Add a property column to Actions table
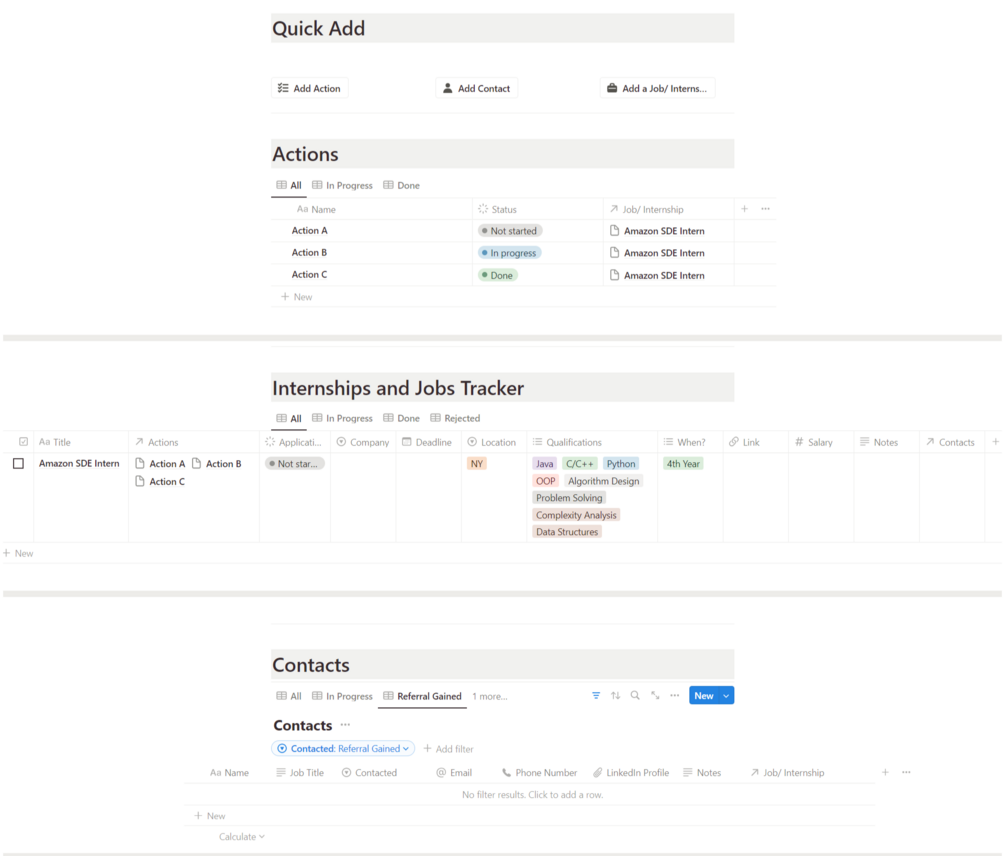This screenshot has height=856, width=1005. 744,209
